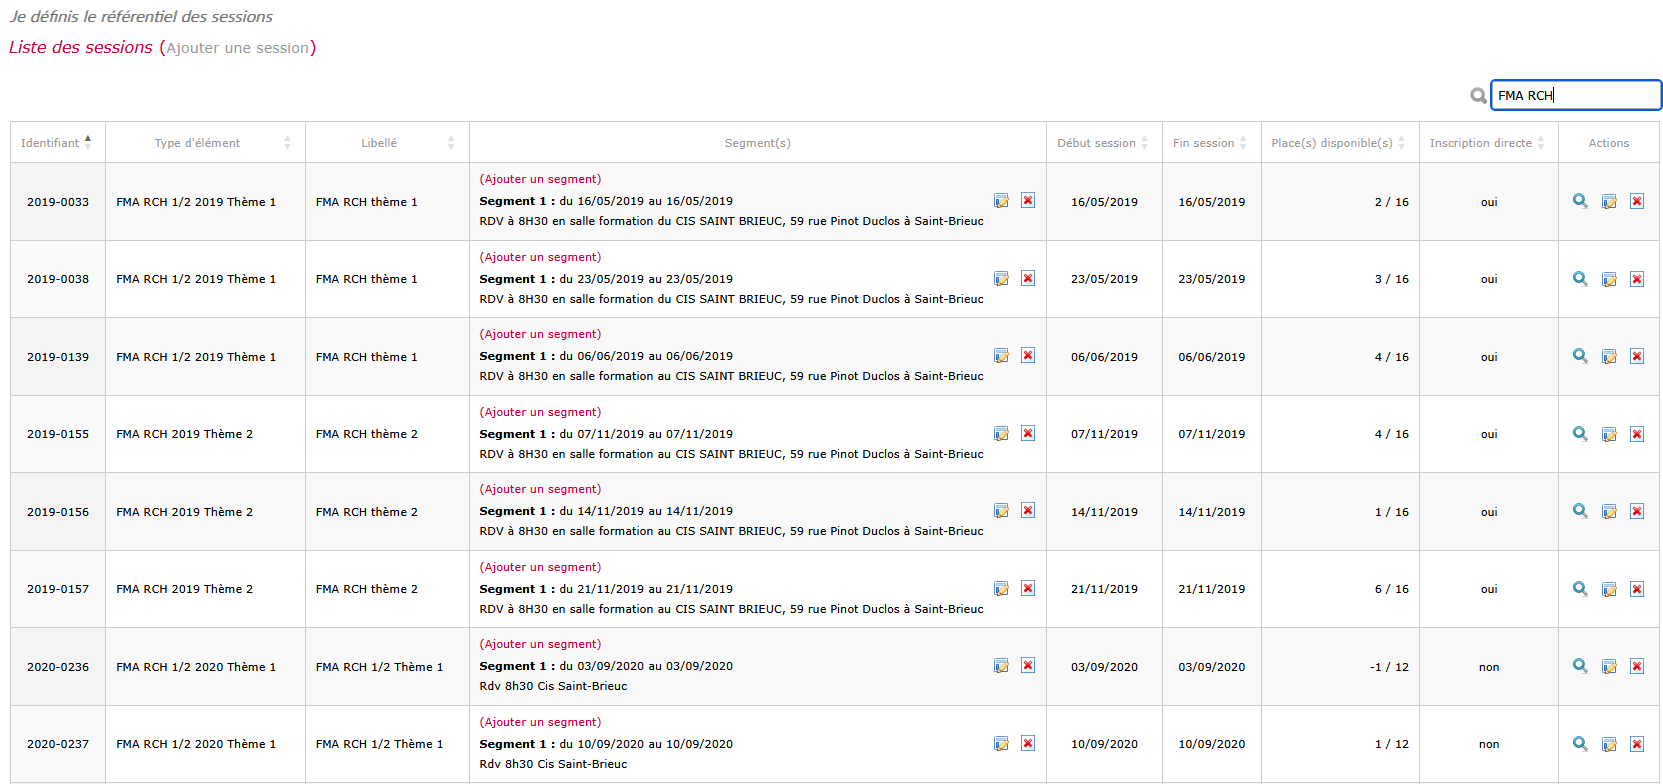Image resolution: width=1663 pixels, height=784 pixels.
Task: Delete session 2019-0038 in Actions column
Action: pyautogui.click(x=1637, y=279)
